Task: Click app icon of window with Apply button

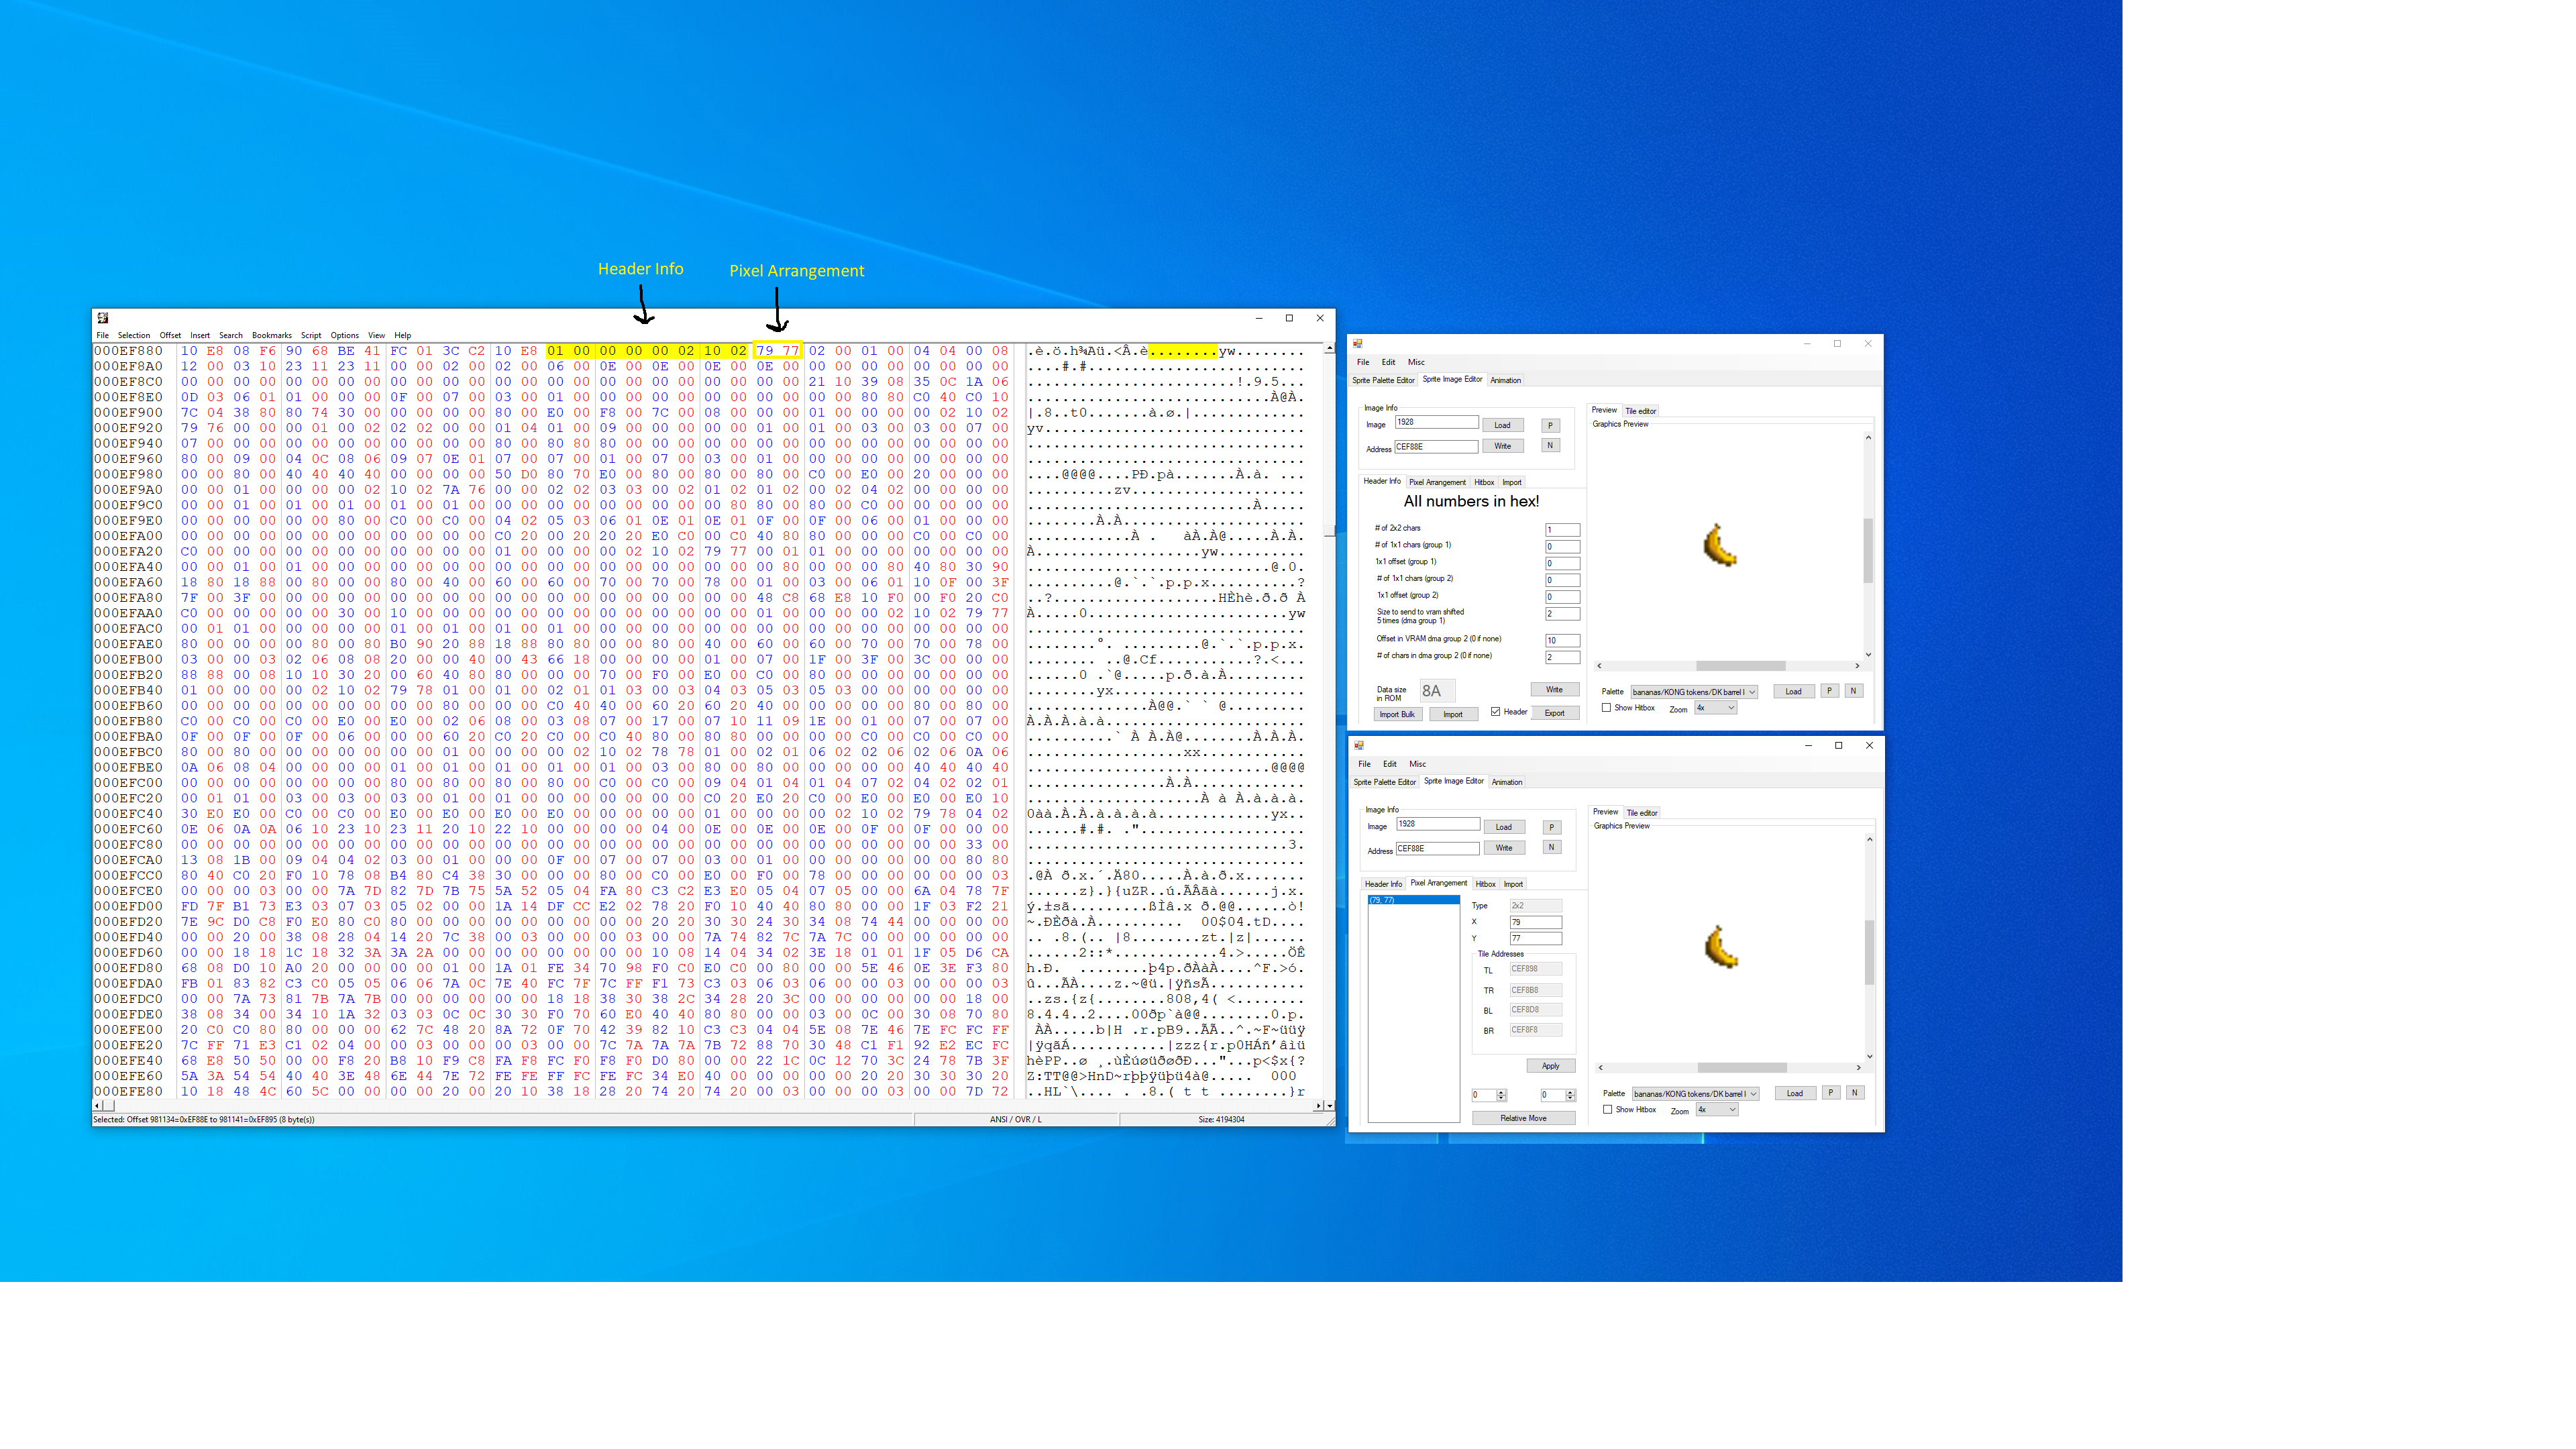Action: pyautogui.click(x=1359, y=745)
